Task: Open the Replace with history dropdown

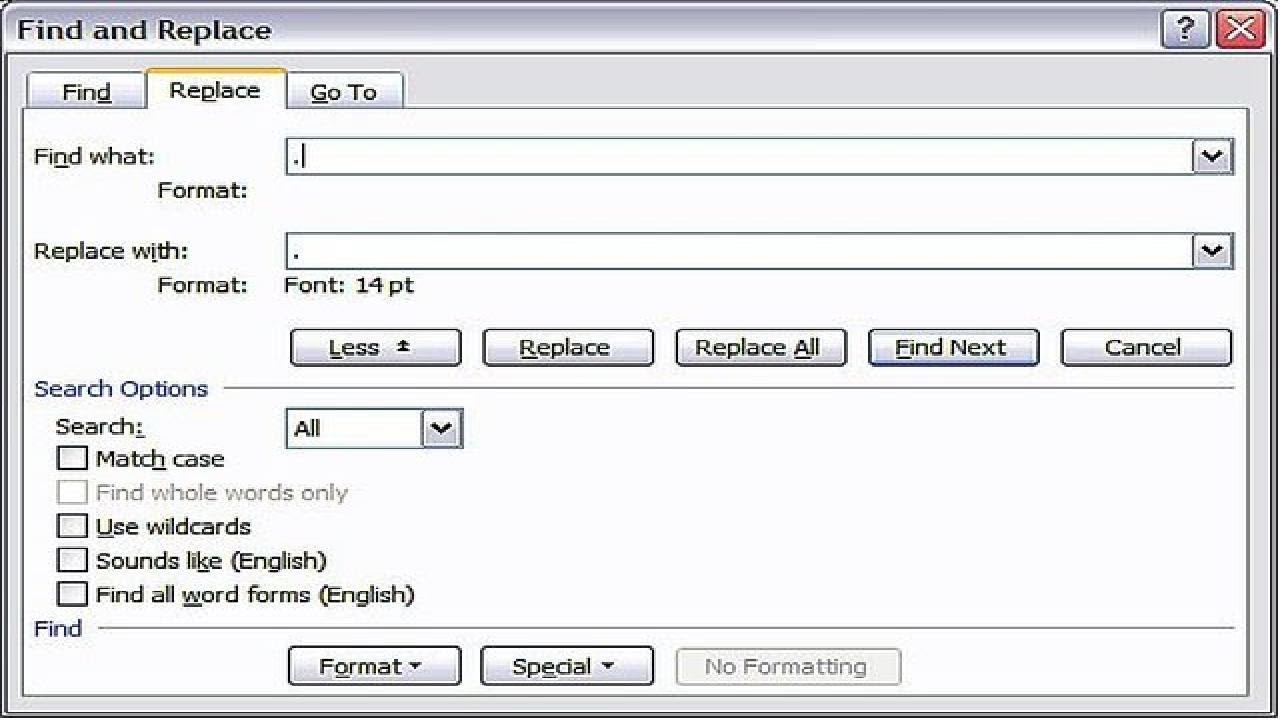Action: (1212, 251)
